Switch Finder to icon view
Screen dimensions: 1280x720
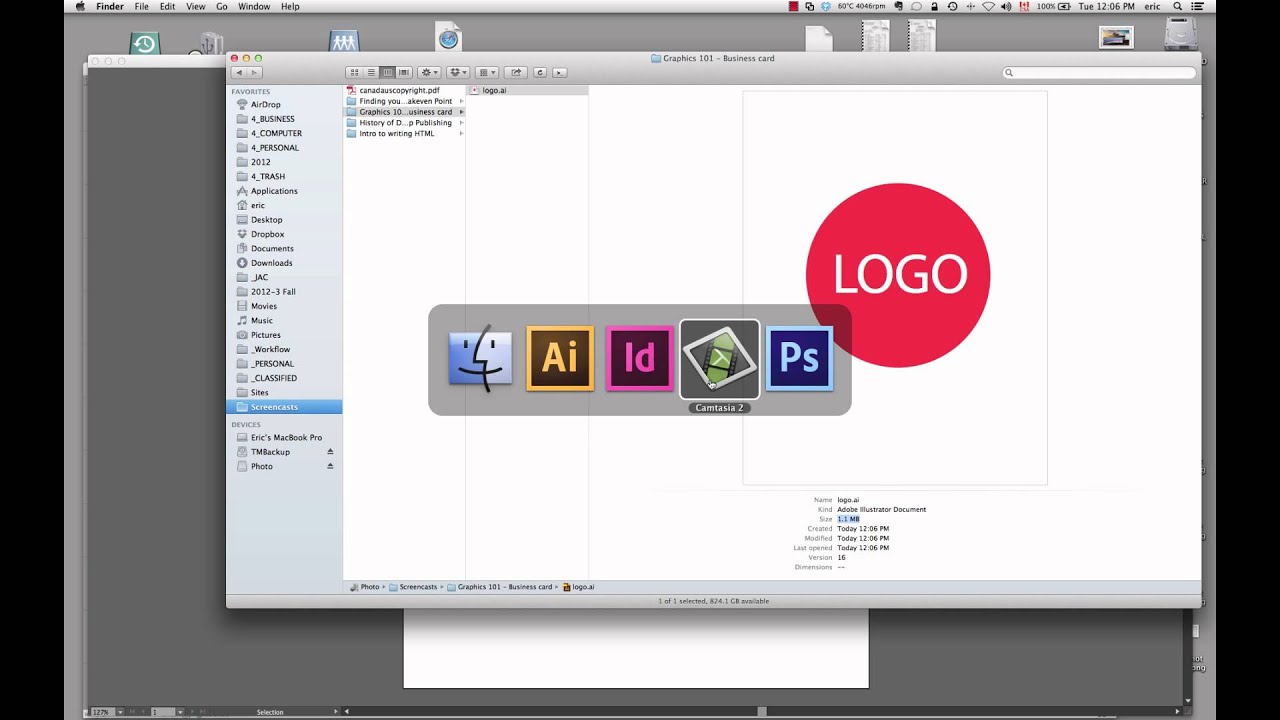(354, 72)
